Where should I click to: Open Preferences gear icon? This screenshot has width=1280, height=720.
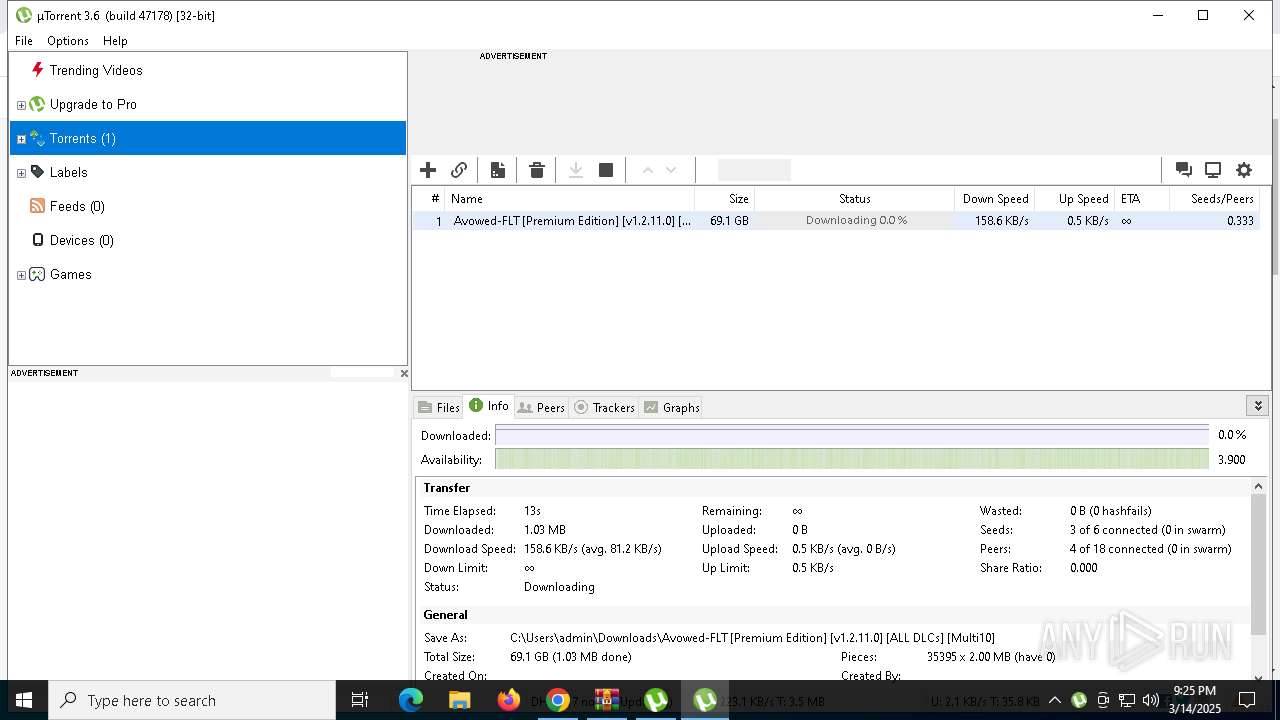1244,170
